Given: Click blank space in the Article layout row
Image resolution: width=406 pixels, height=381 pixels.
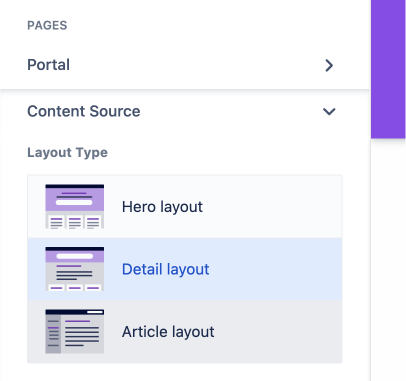Looking at the screenshot, I should (278, 332).
